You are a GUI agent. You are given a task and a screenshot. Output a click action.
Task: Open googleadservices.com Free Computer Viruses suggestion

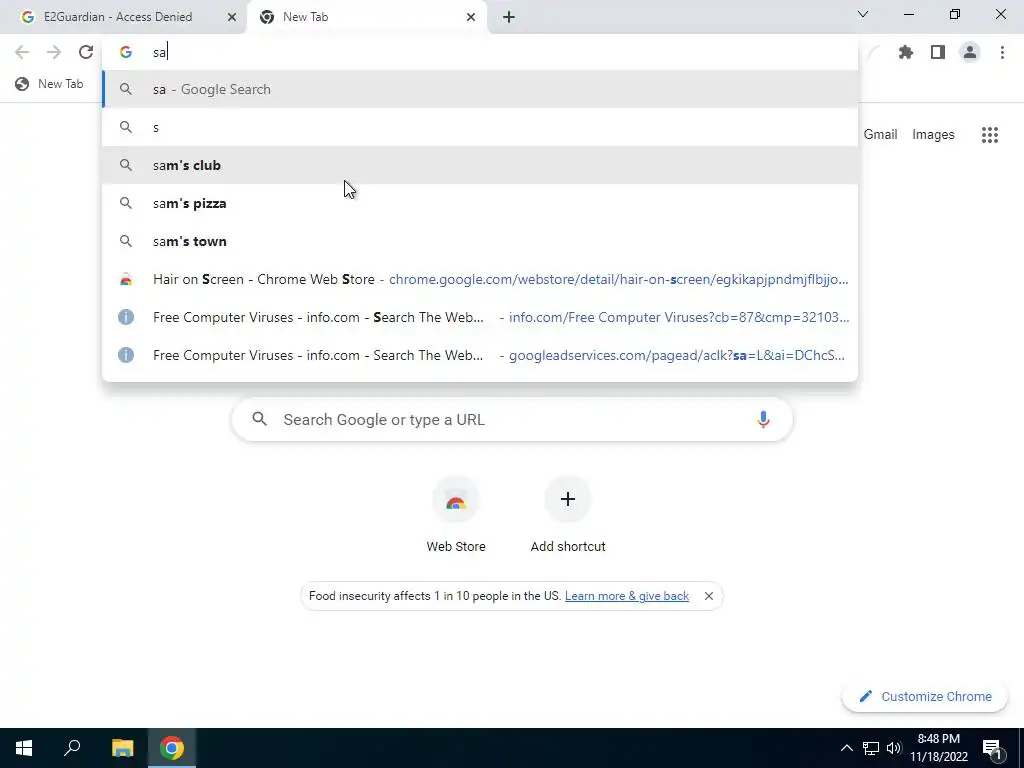(480, 355)
